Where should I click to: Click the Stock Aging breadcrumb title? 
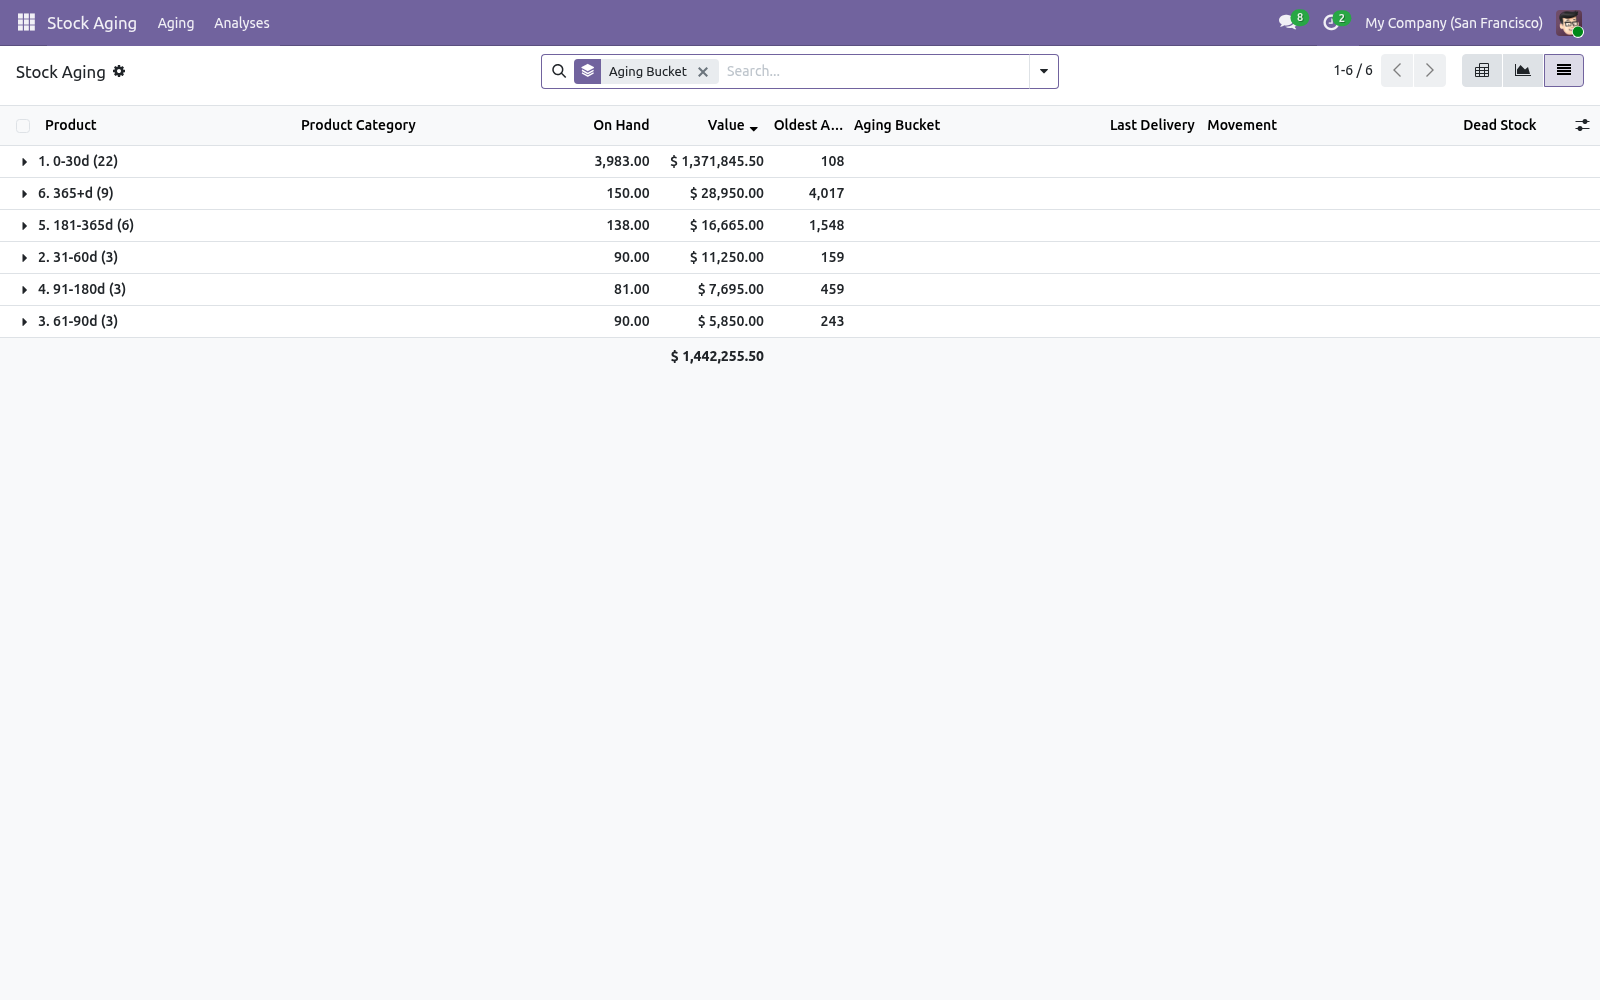click(x=61, y=72)
